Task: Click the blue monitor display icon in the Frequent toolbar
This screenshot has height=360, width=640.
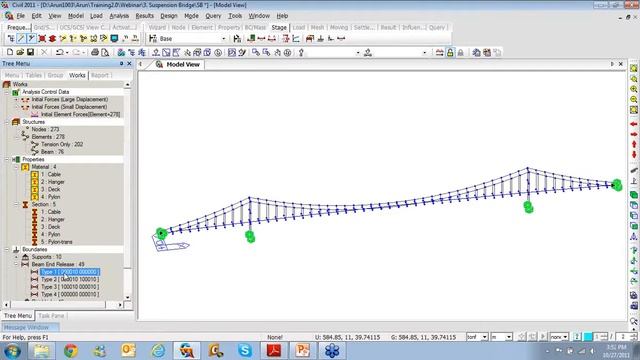Action: pyautogui.click(x=114, y=39)
